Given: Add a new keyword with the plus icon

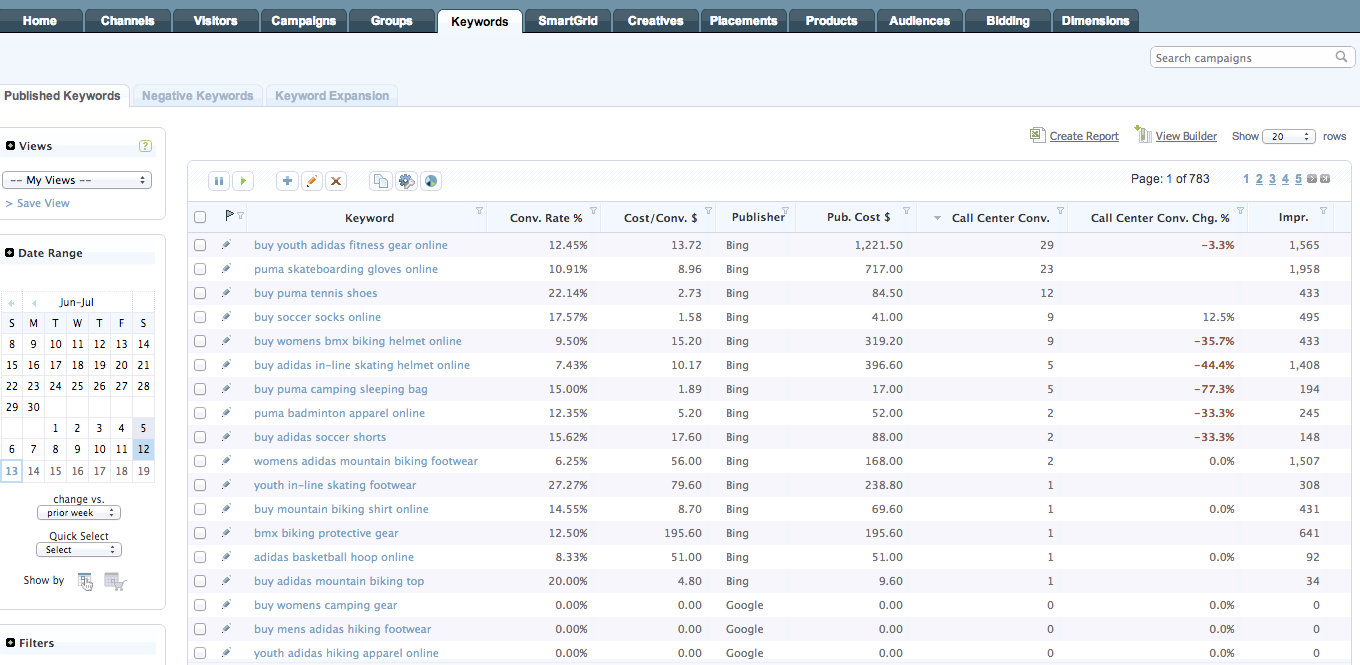Looking at the screenshot, I should (287, 181).
